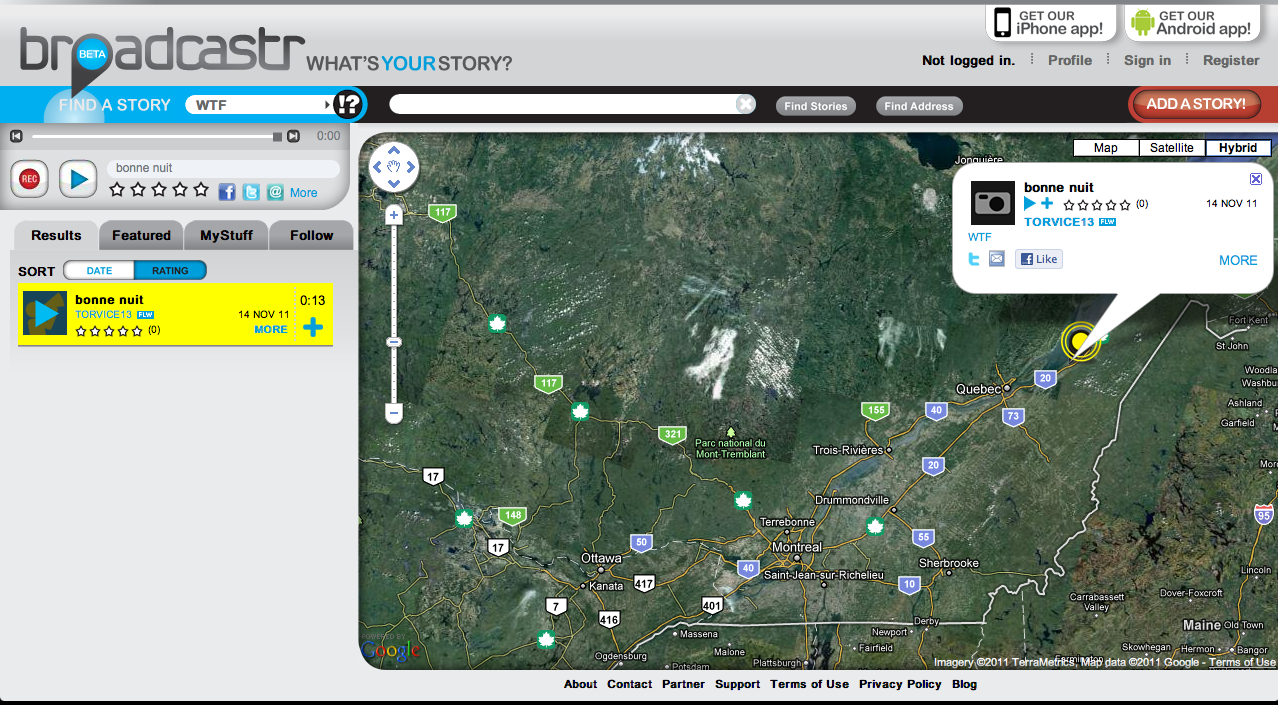Switch map to Map view
This screenshot has height=705, width=1278.
coord(1106,148)
